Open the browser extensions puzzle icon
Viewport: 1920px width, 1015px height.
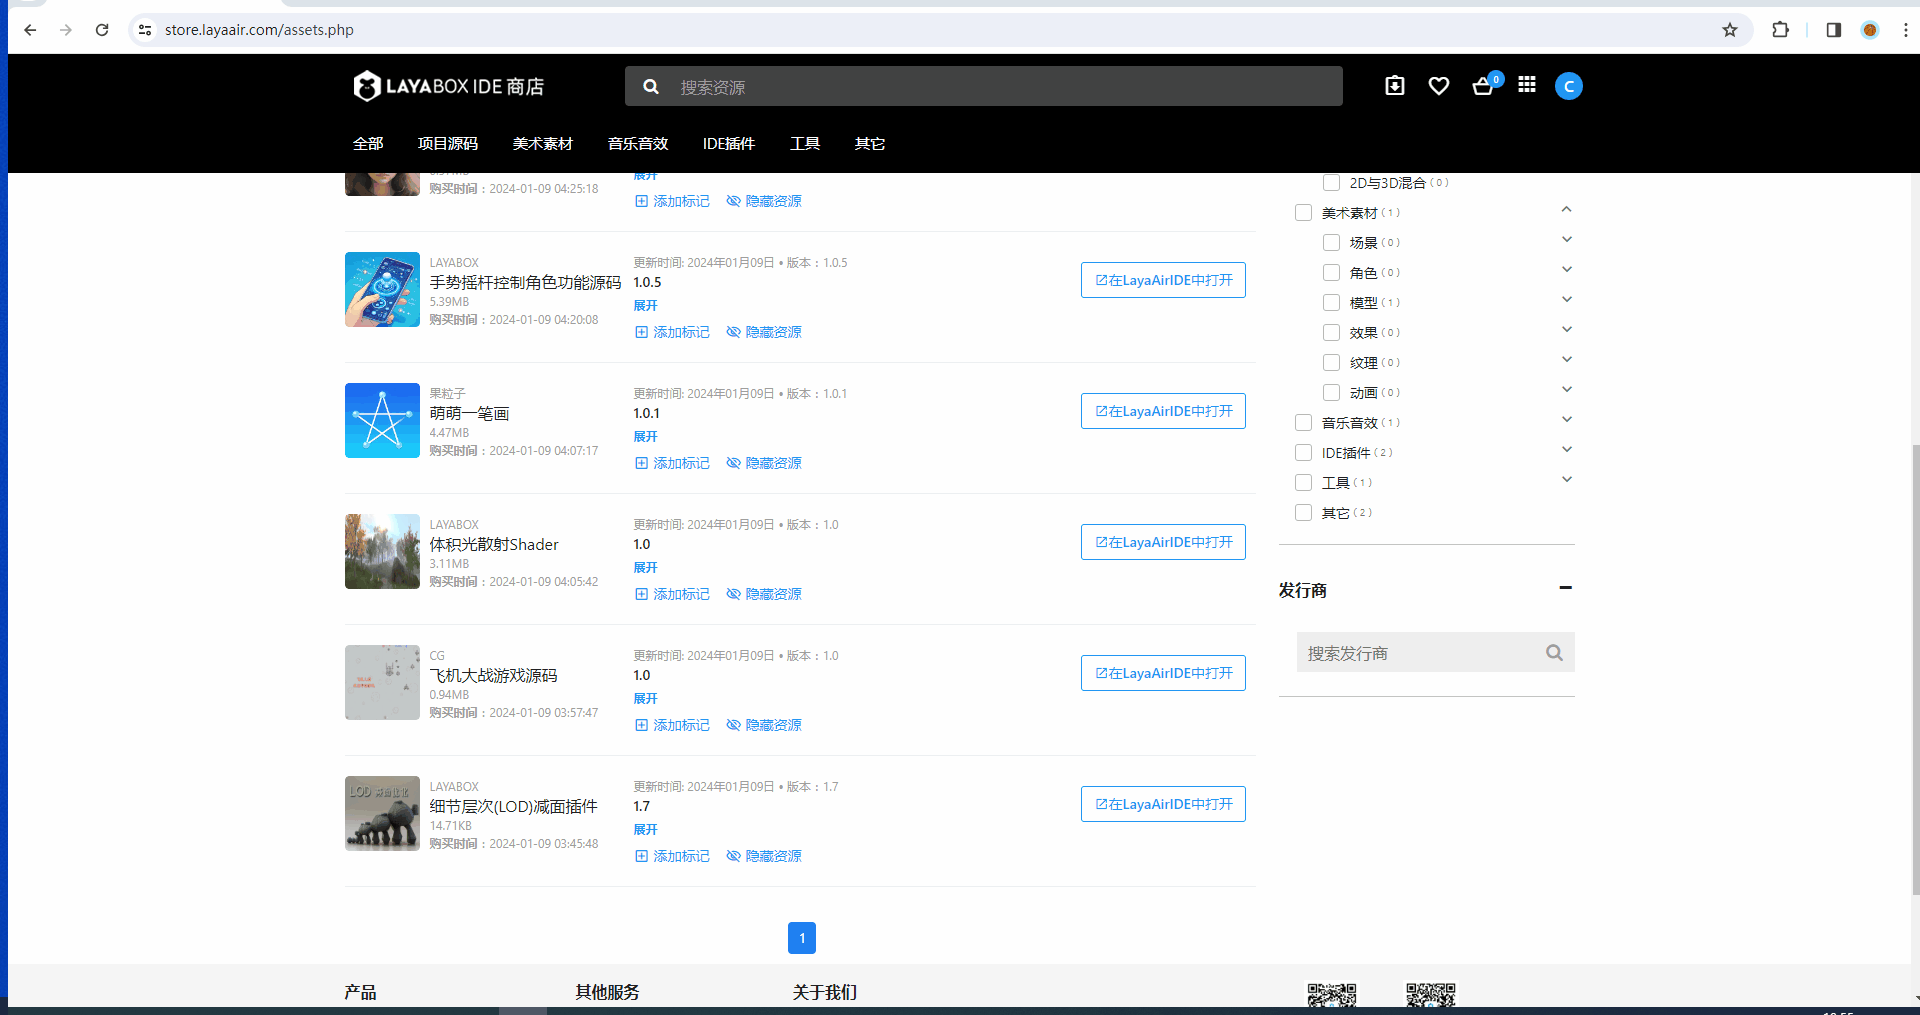click(x=1780, y=30)
